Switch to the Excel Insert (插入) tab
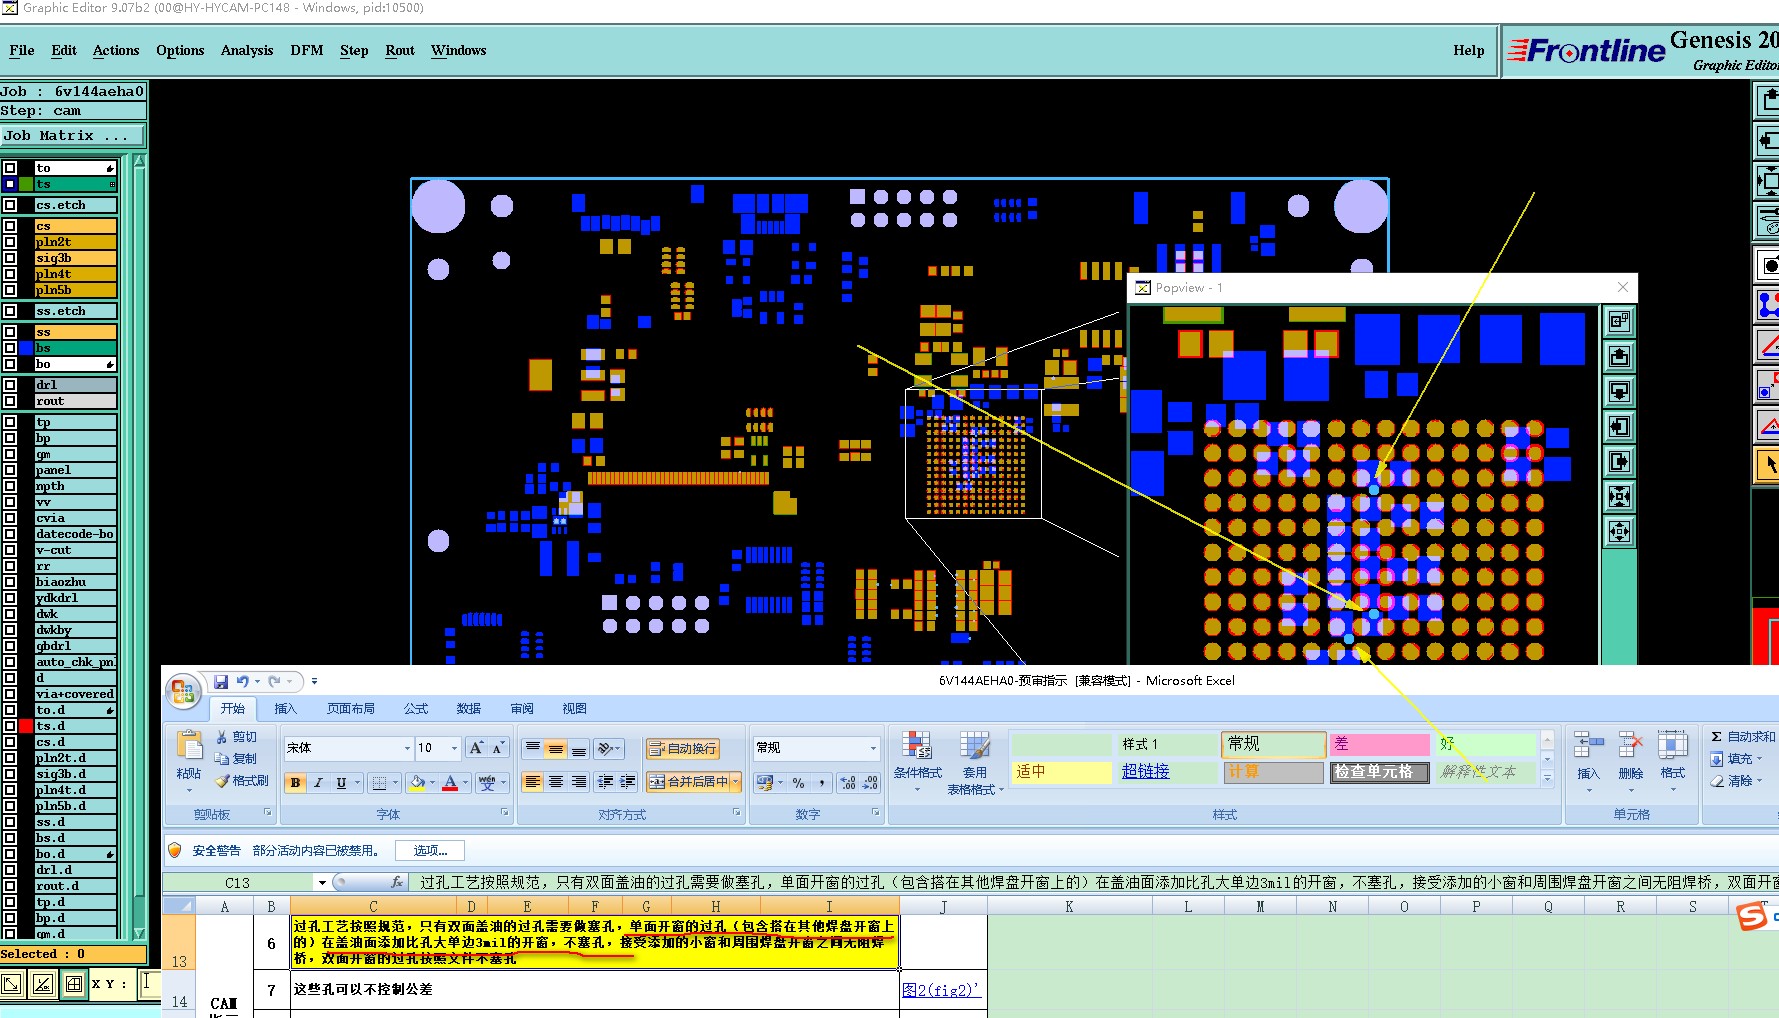The image size is (1779, 1018). (286, 708)
